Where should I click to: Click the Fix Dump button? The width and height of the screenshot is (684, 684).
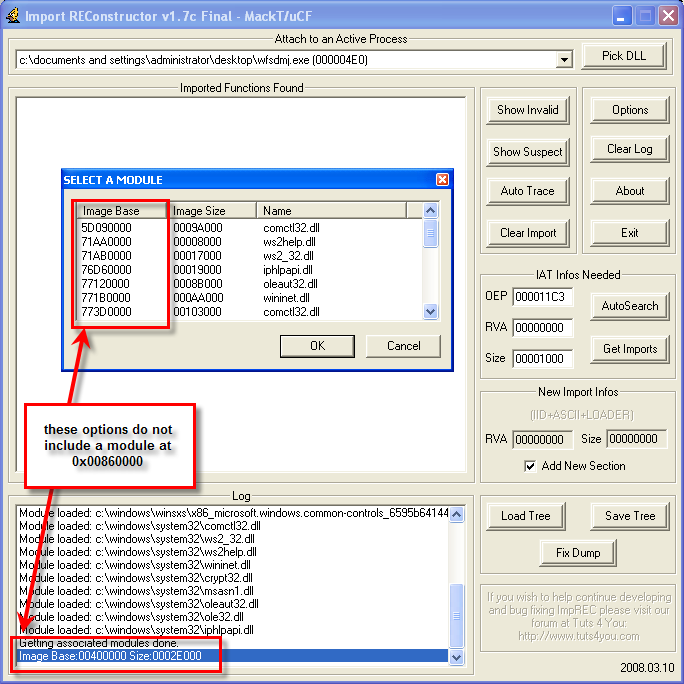tap(578, 552)
